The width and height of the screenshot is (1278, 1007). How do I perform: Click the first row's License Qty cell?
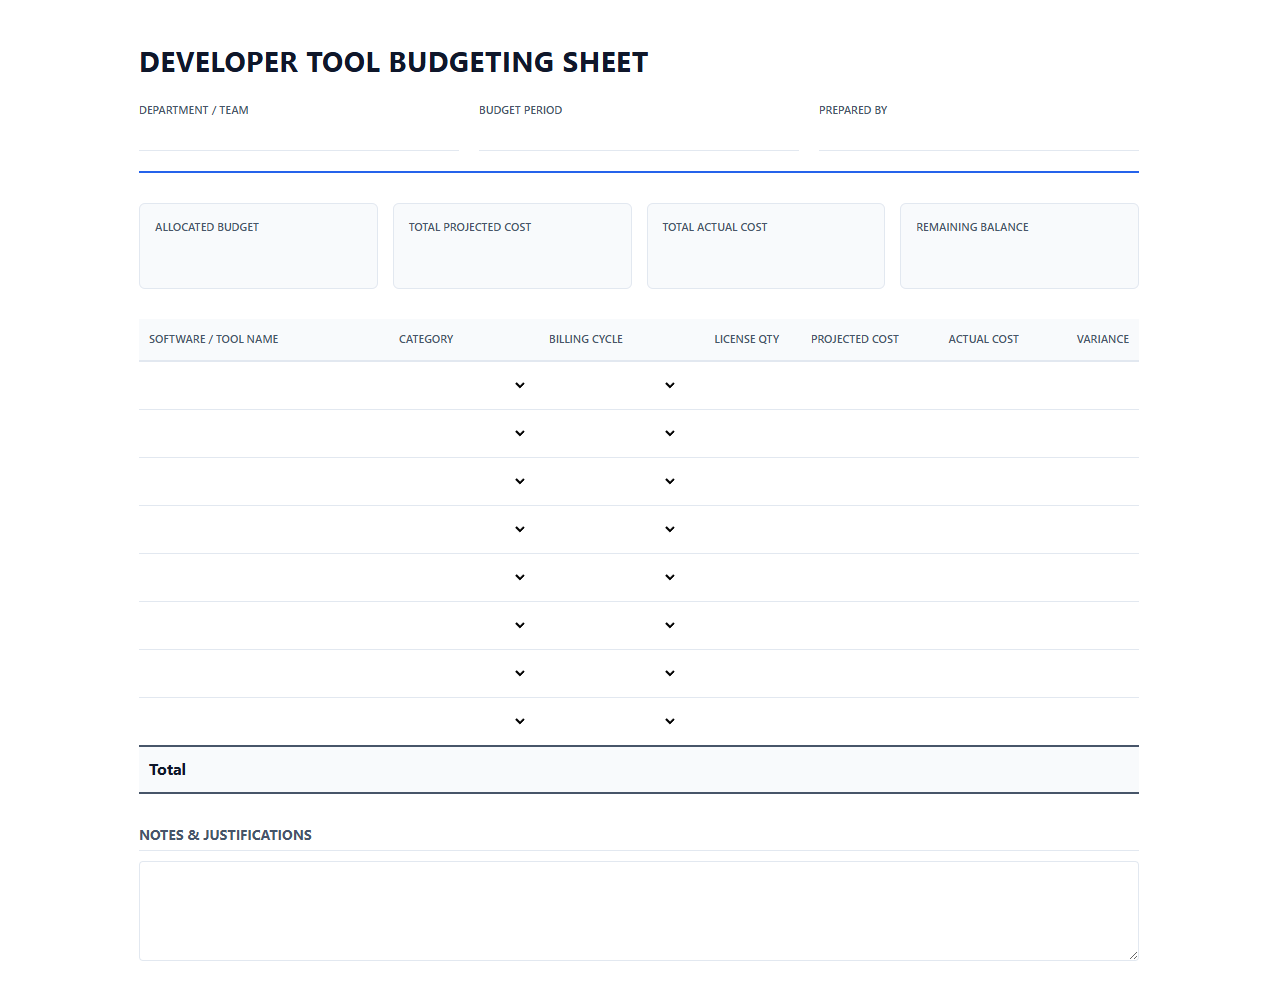[x=738, y=386]
